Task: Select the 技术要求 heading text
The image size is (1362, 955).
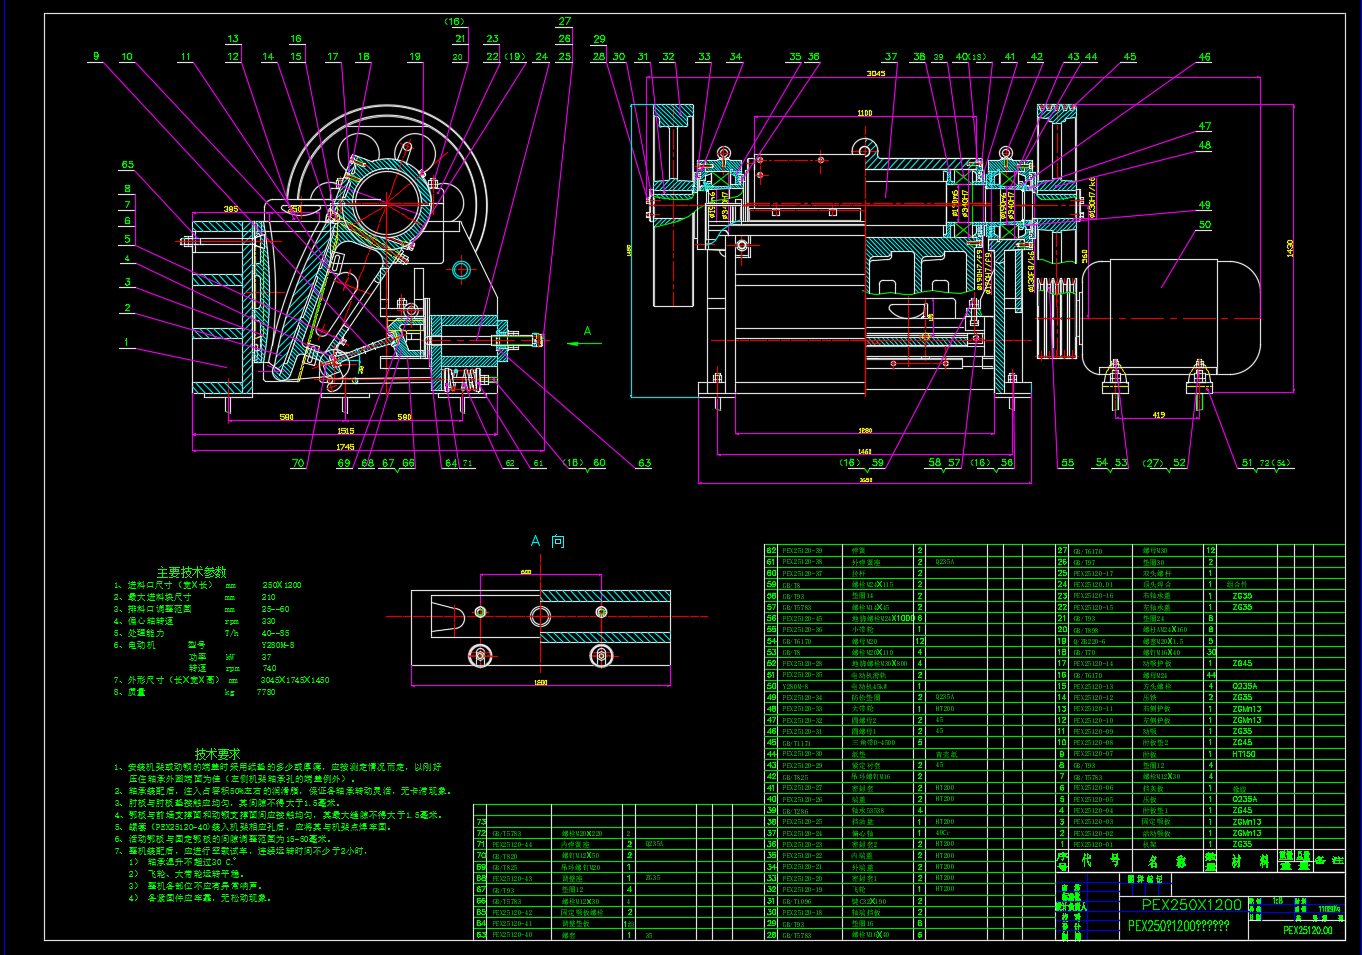Action: pyautogui.click(x=217, y=753)
